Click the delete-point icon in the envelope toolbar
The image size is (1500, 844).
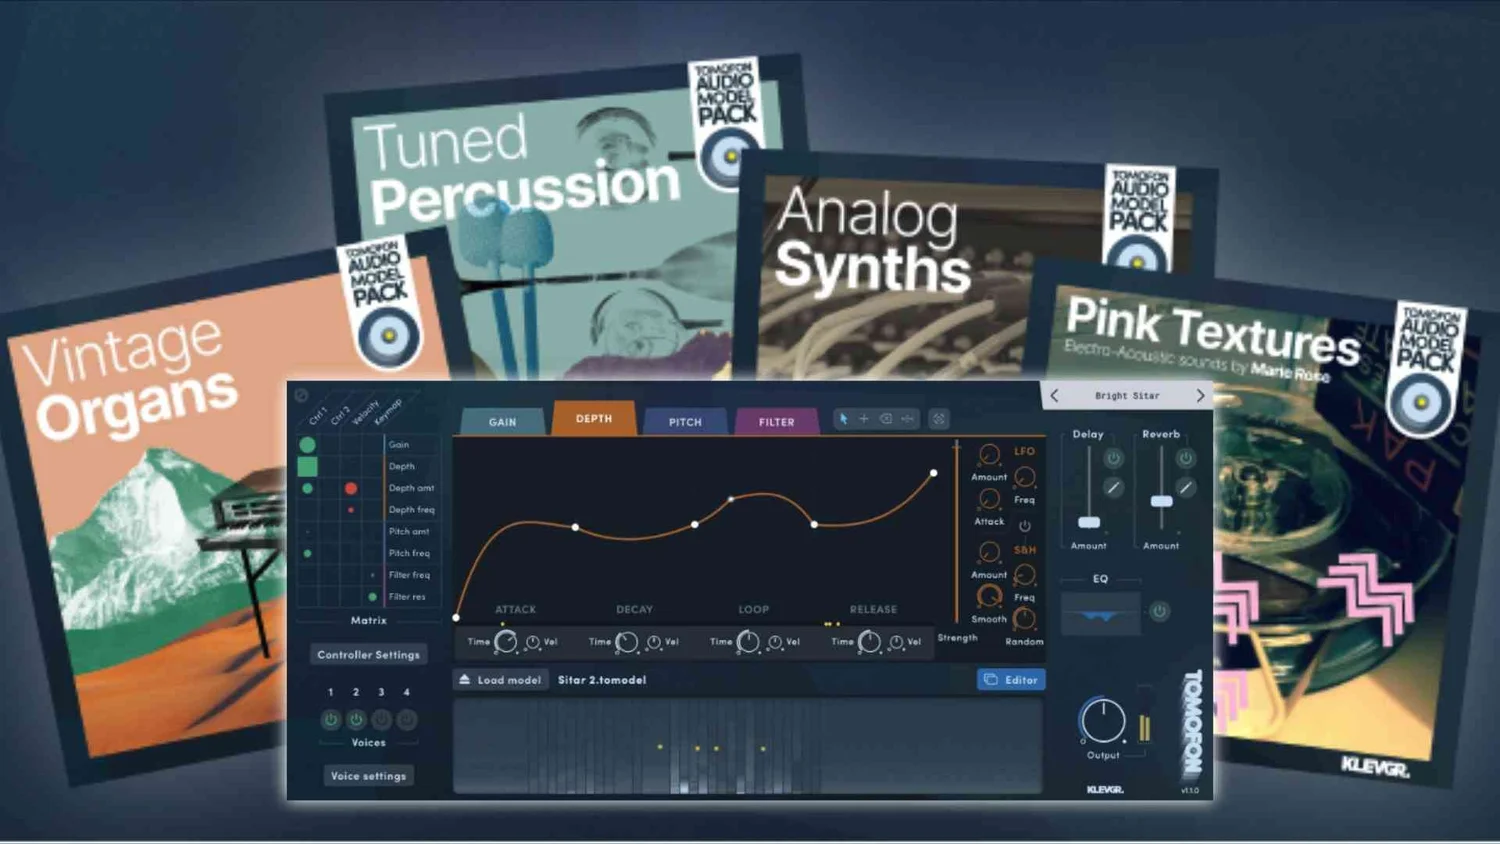[x=886, y=418]
